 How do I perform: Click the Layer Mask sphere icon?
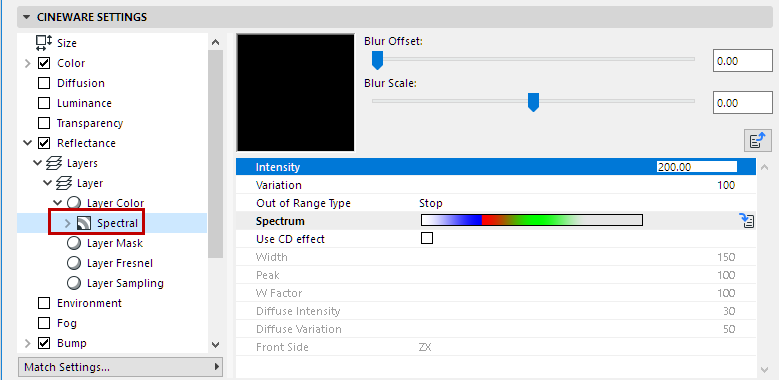pyautogui.click(x=74, y=243)
